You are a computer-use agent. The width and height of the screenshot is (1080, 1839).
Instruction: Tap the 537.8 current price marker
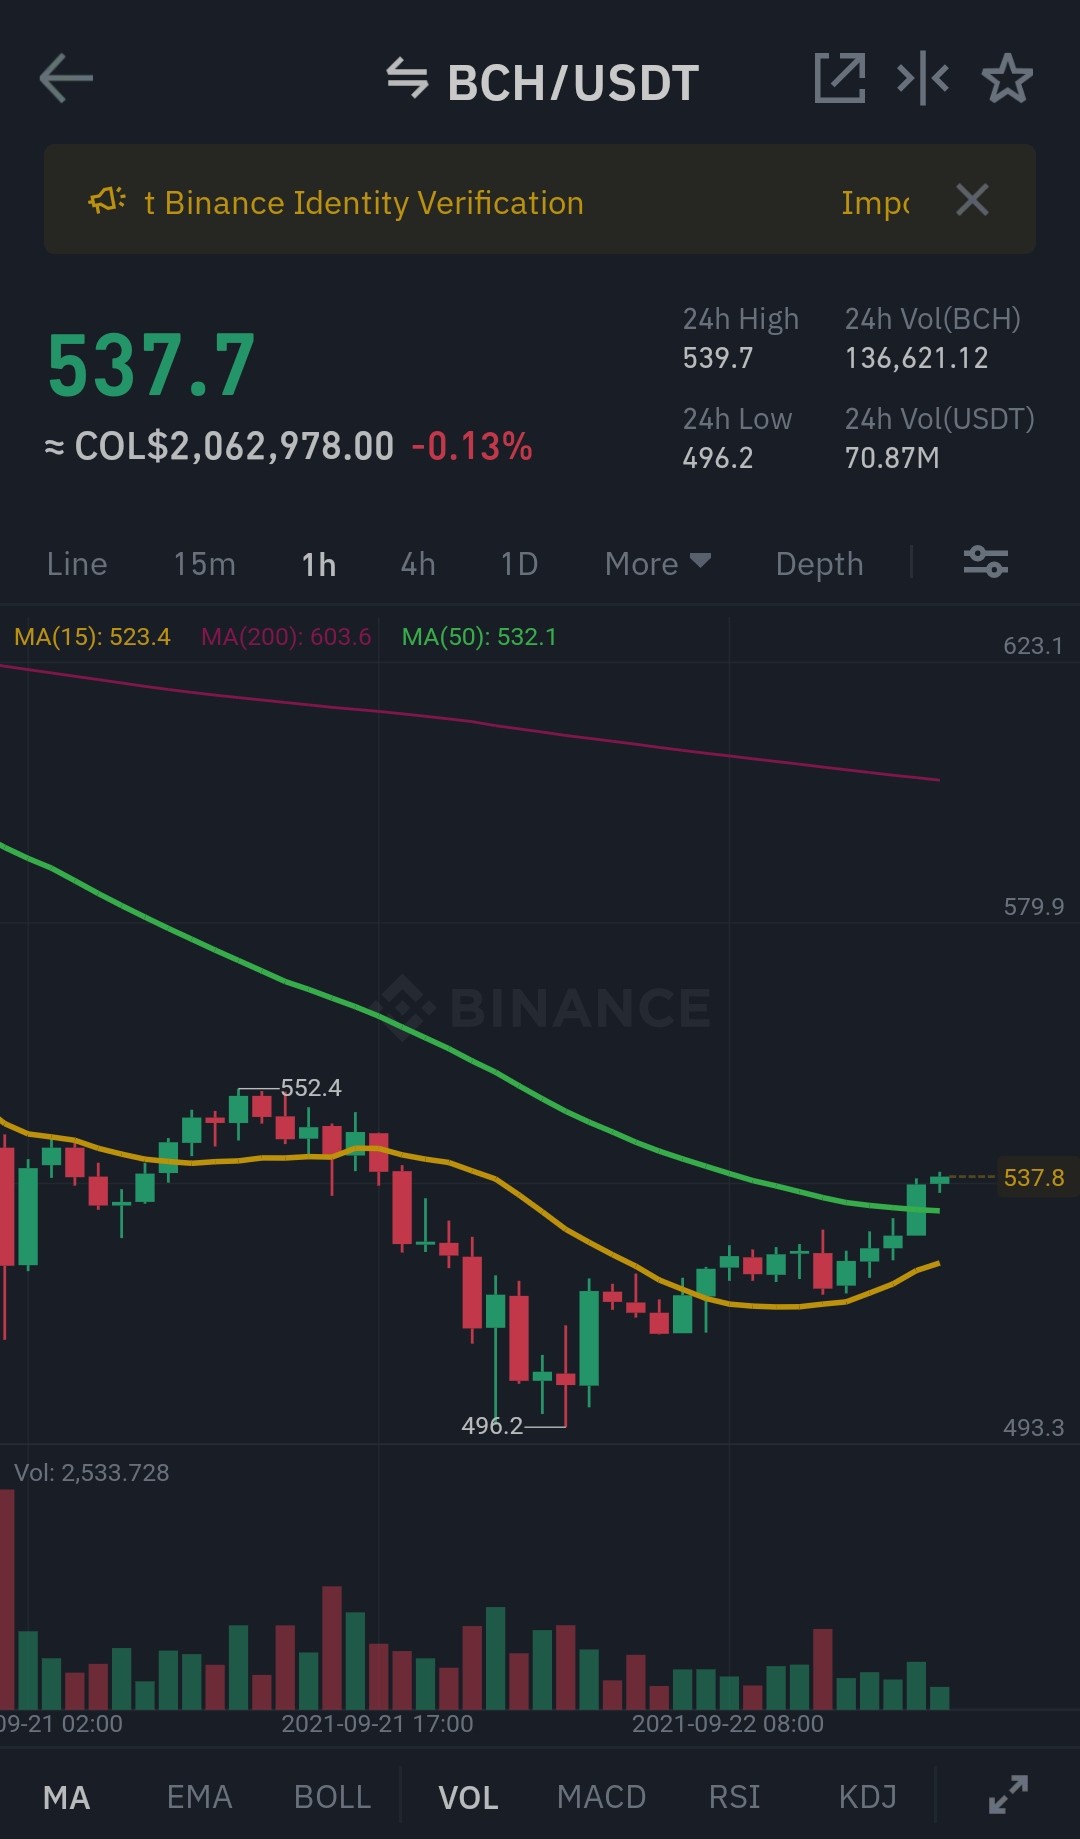[x=1034, y=1178]
